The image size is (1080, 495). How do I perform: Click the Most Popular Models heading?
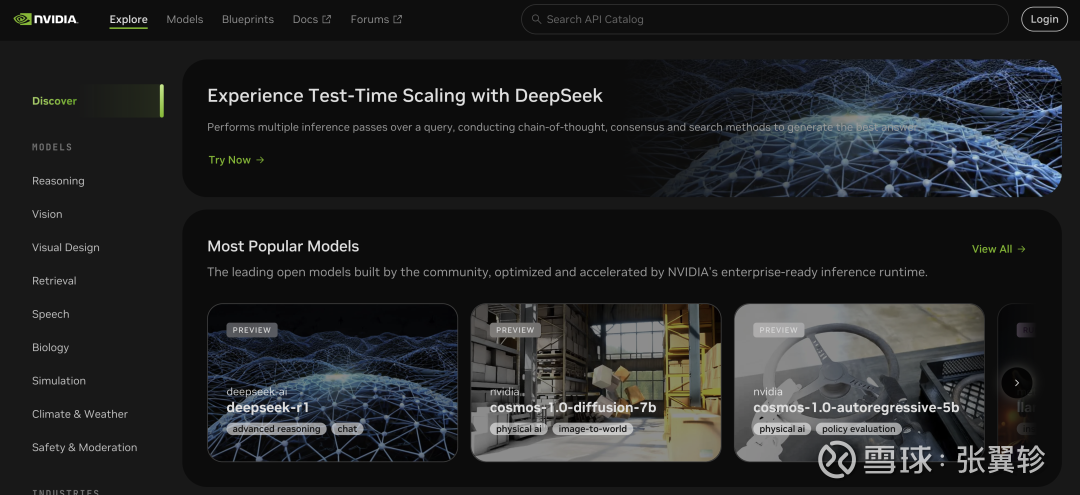283,246
